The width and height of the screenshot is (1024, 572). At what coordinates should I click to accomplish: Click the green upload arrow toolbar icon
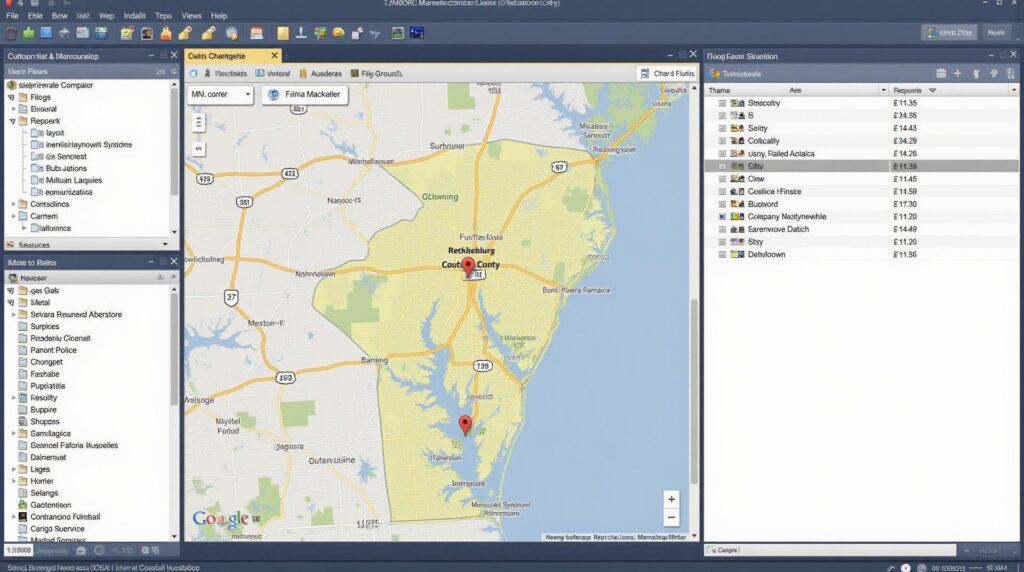(29, 33)
